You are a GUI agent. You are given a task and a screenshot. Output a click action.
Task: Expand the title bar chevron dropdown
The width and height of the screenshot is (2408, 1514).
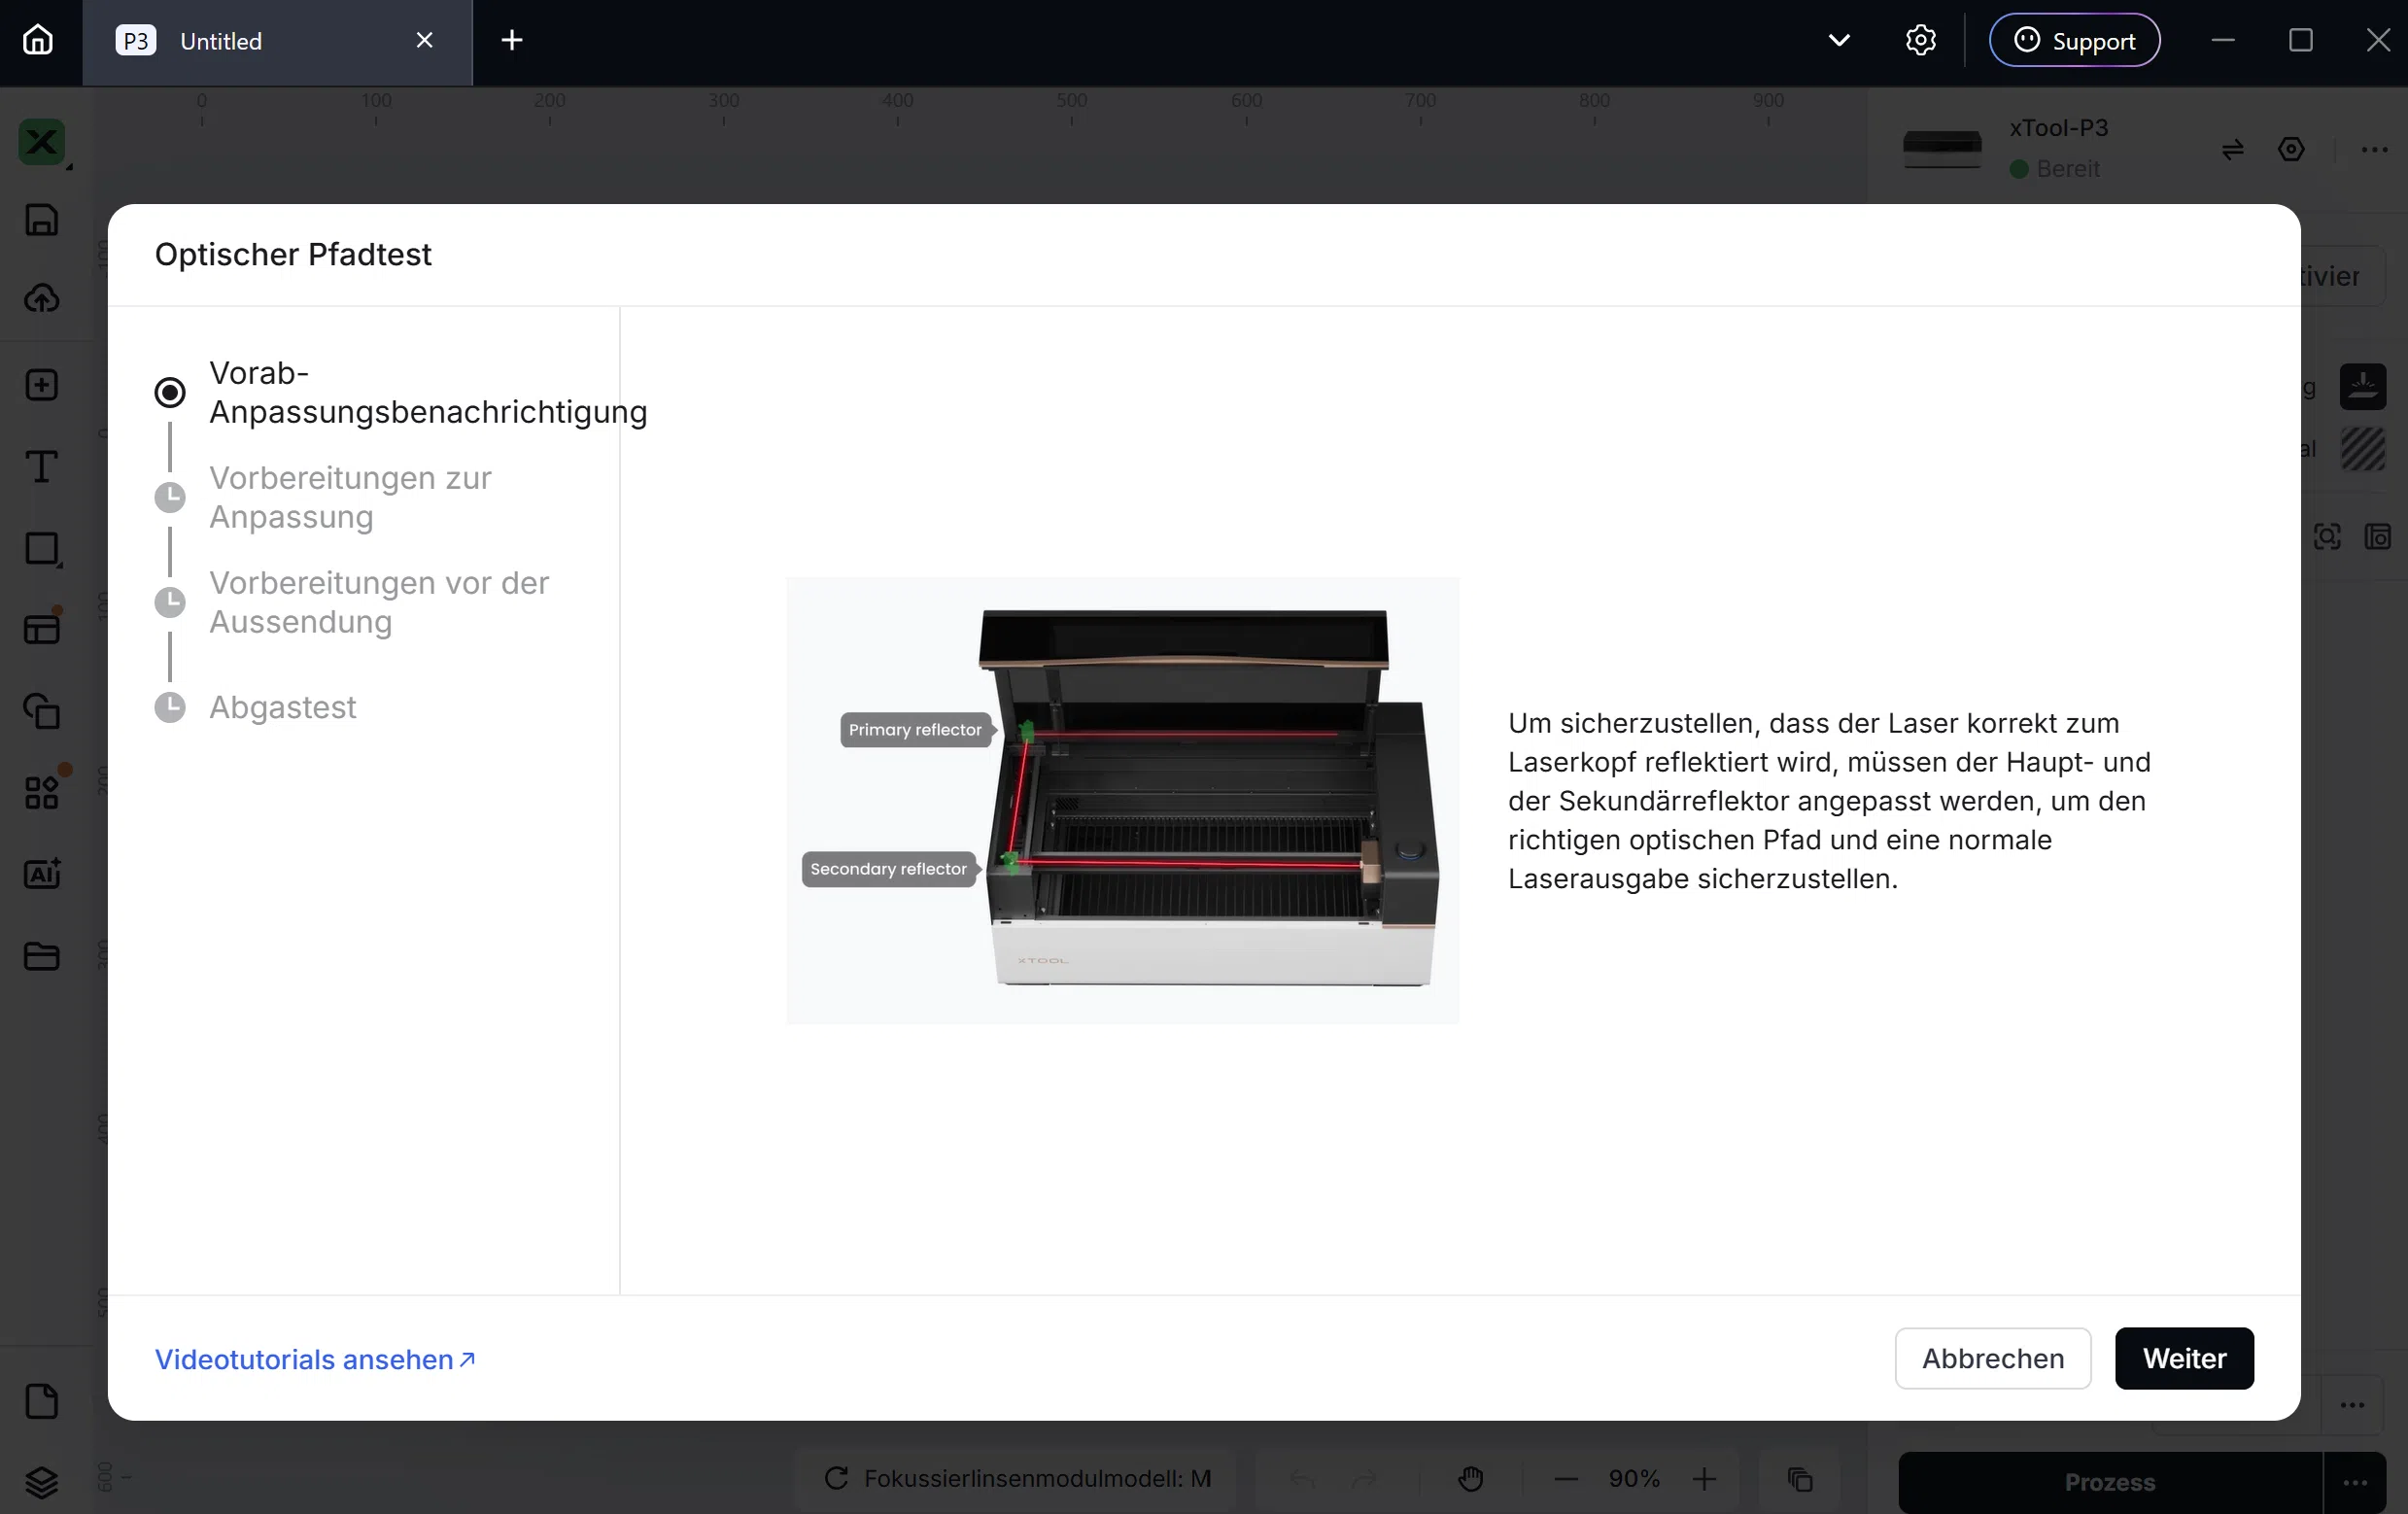click(1838, 40)
